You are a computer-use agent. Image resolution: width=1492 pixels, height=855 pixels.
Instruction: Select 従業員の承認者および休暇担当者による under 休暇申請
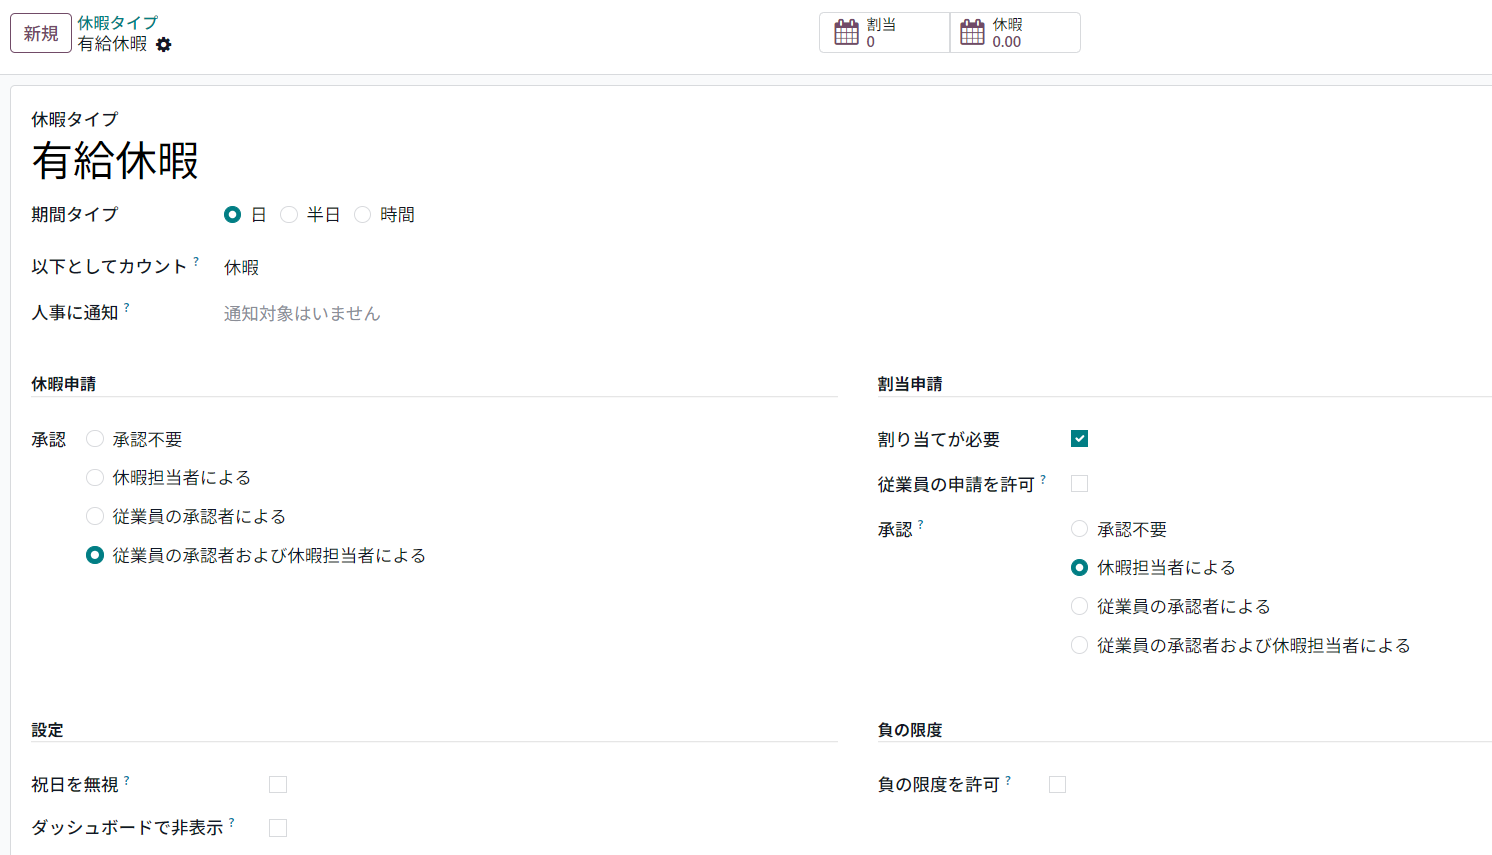95,555
